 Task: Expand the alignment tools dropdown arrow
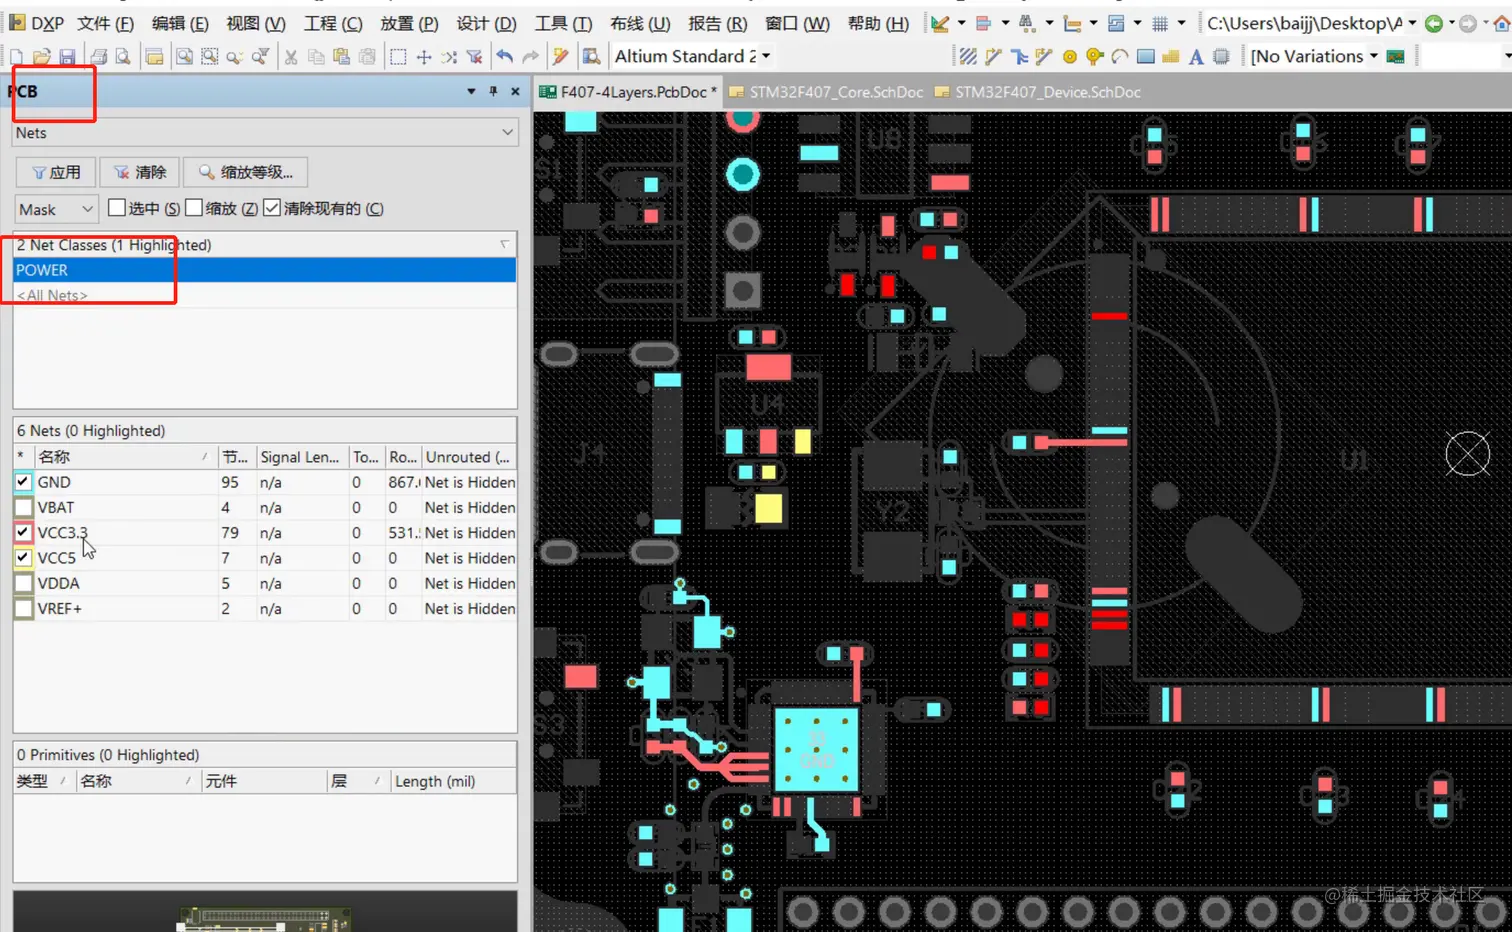tap(1004, 23)
